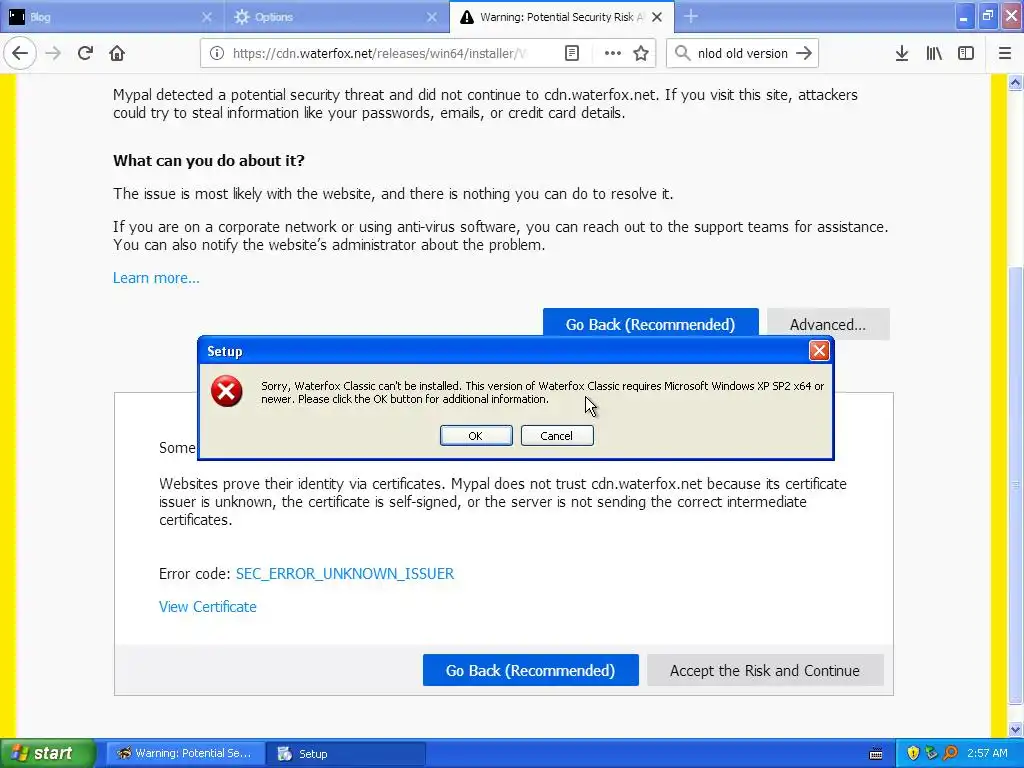
Task: Open page actions three-dot menu
Action: 613,54
